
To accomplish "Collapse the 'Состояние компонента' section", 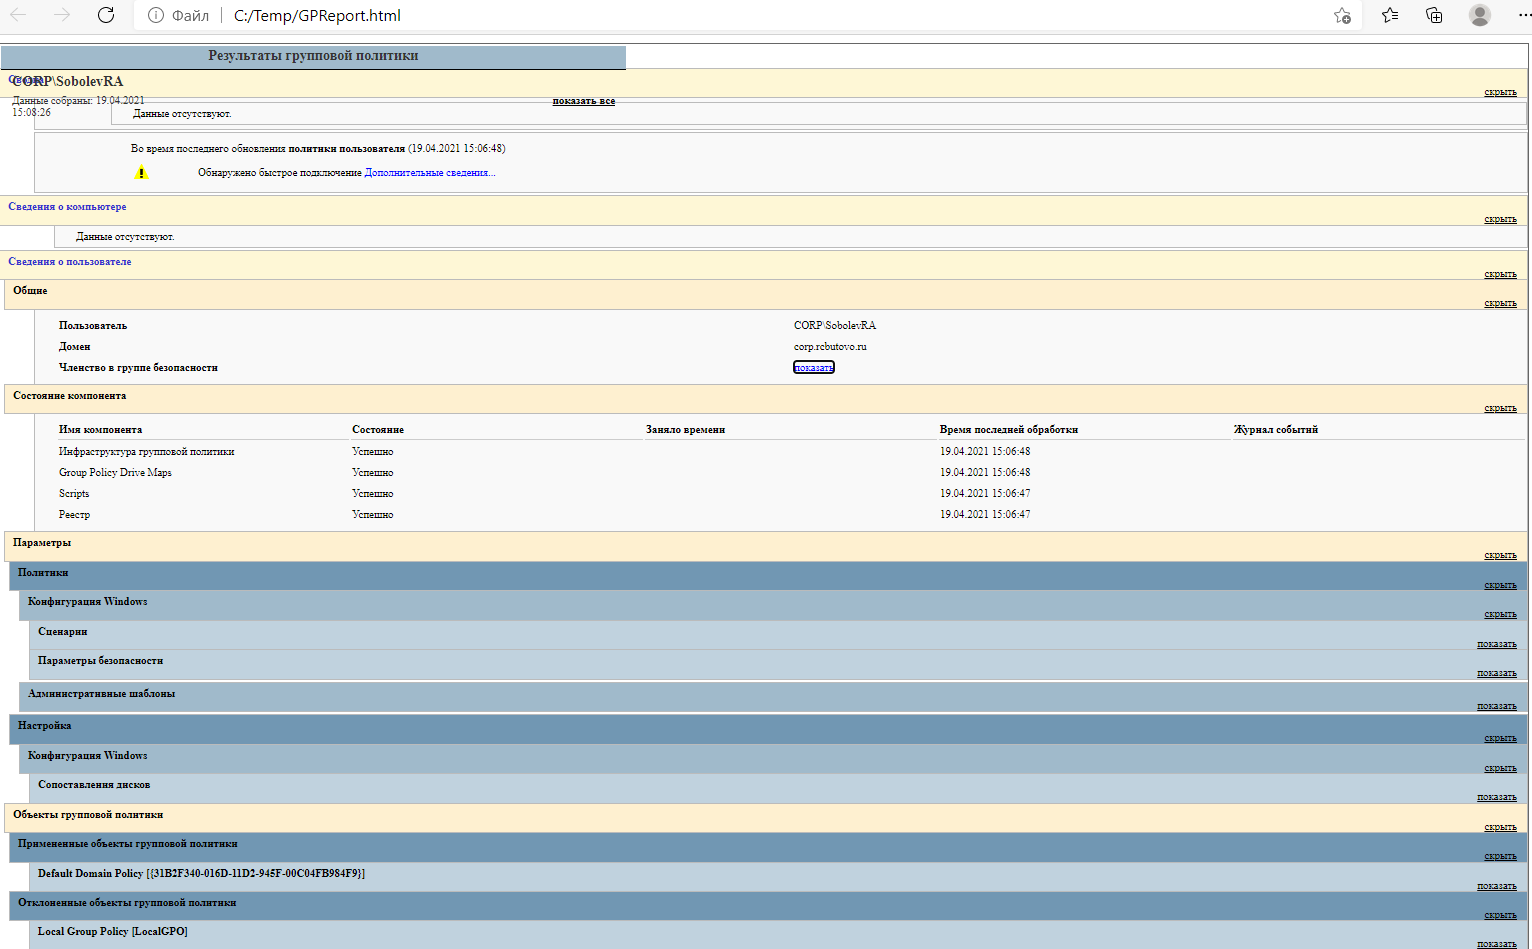I will [x=1500, y=408].
